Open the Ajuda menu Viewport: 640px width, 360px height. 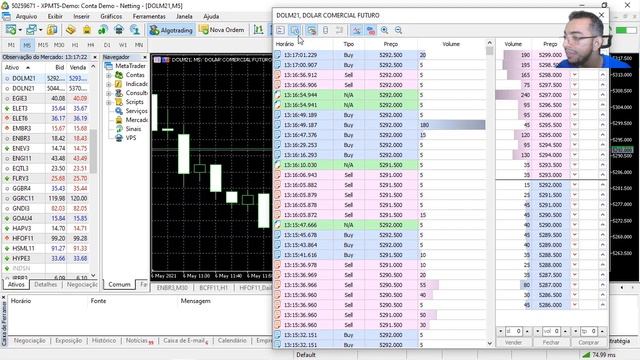coord(211,16)
